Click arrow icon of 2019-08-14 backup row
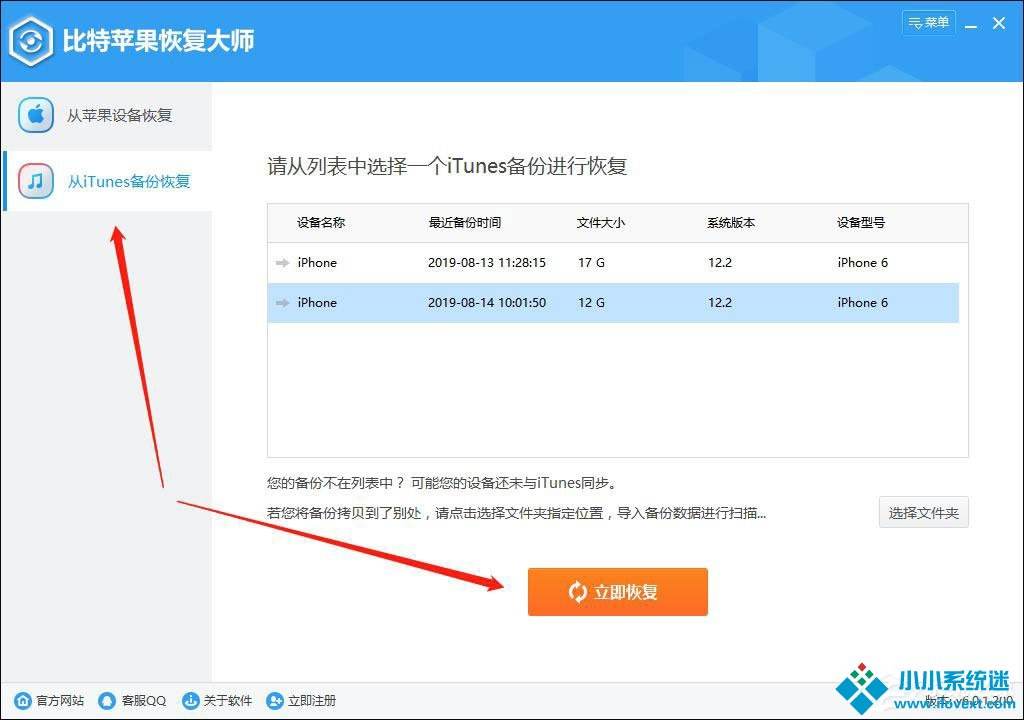 [282, 303]
